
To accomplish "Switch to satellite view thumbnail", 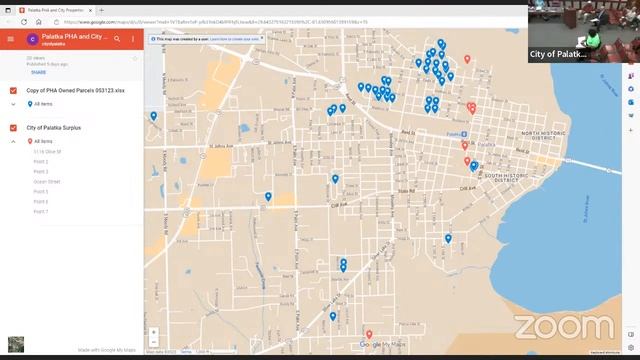I will 16,344.
